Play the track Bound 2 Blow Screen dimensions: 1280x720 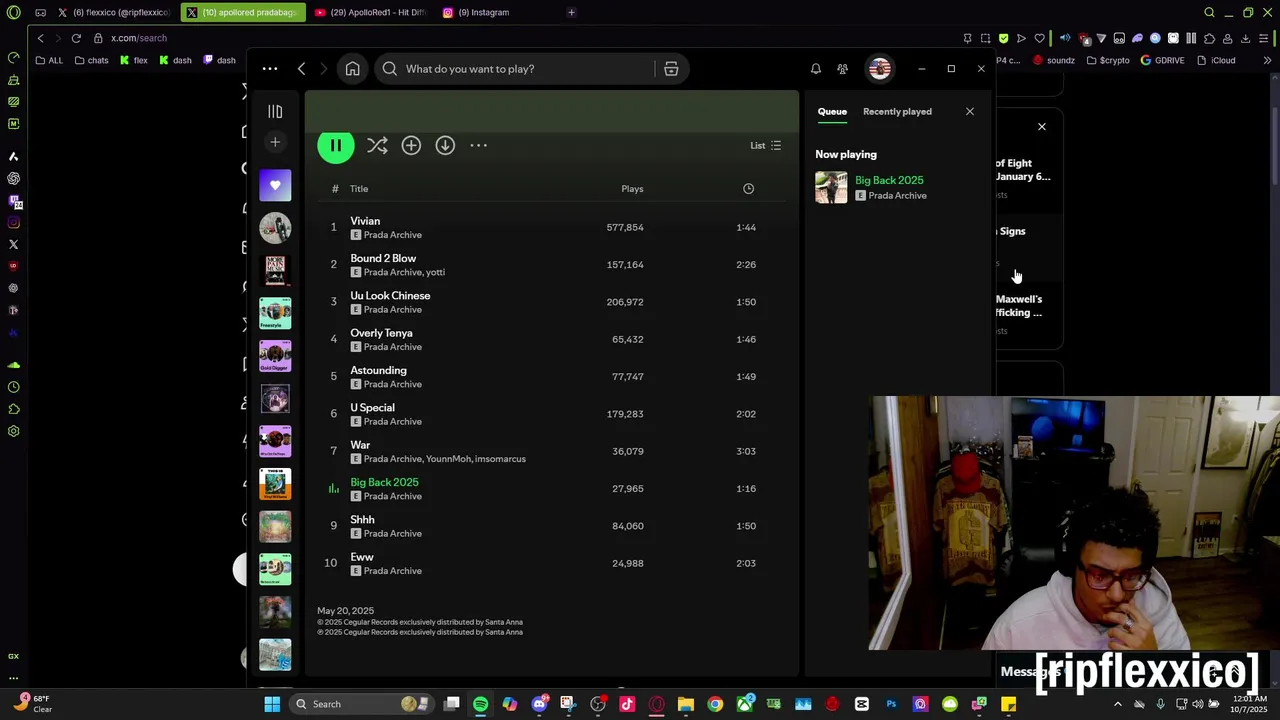click(383, 258)
